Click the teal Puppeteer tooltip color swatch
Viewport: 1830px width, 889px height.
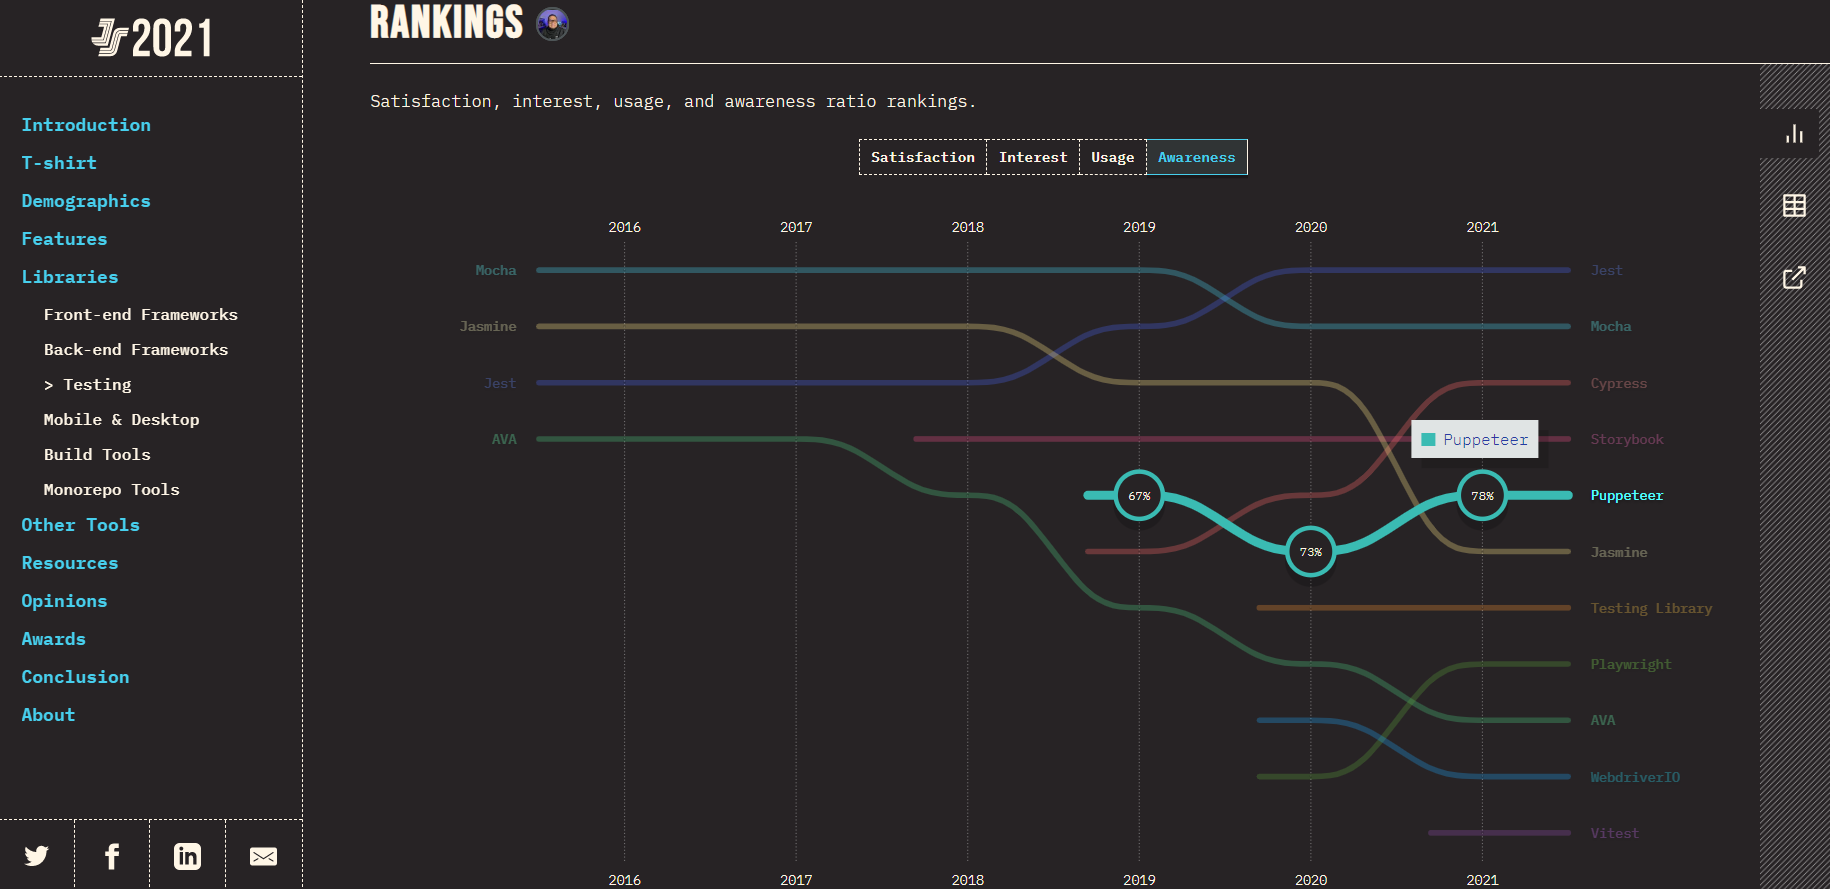pyautogui.click(x=1428, y=439)
